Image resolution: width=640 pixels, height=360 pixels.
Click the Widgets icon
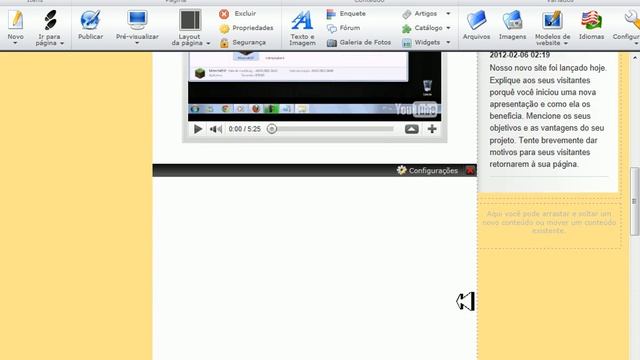[407, 43]
